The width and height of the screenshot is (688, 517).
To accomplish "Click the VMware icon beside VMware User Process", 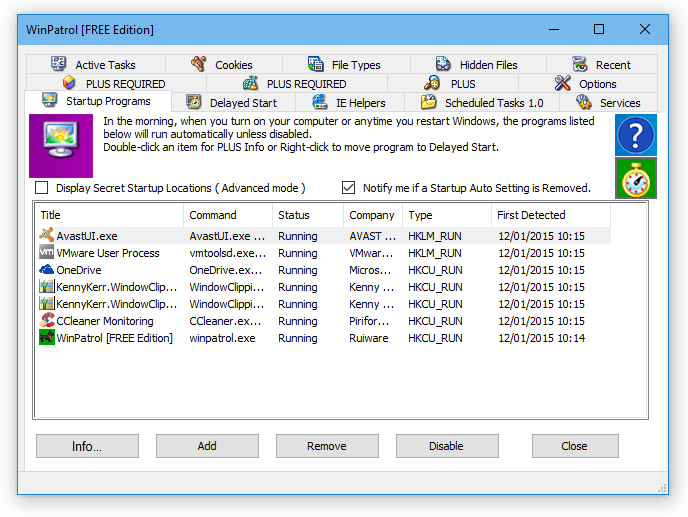I will click(47, 252).
